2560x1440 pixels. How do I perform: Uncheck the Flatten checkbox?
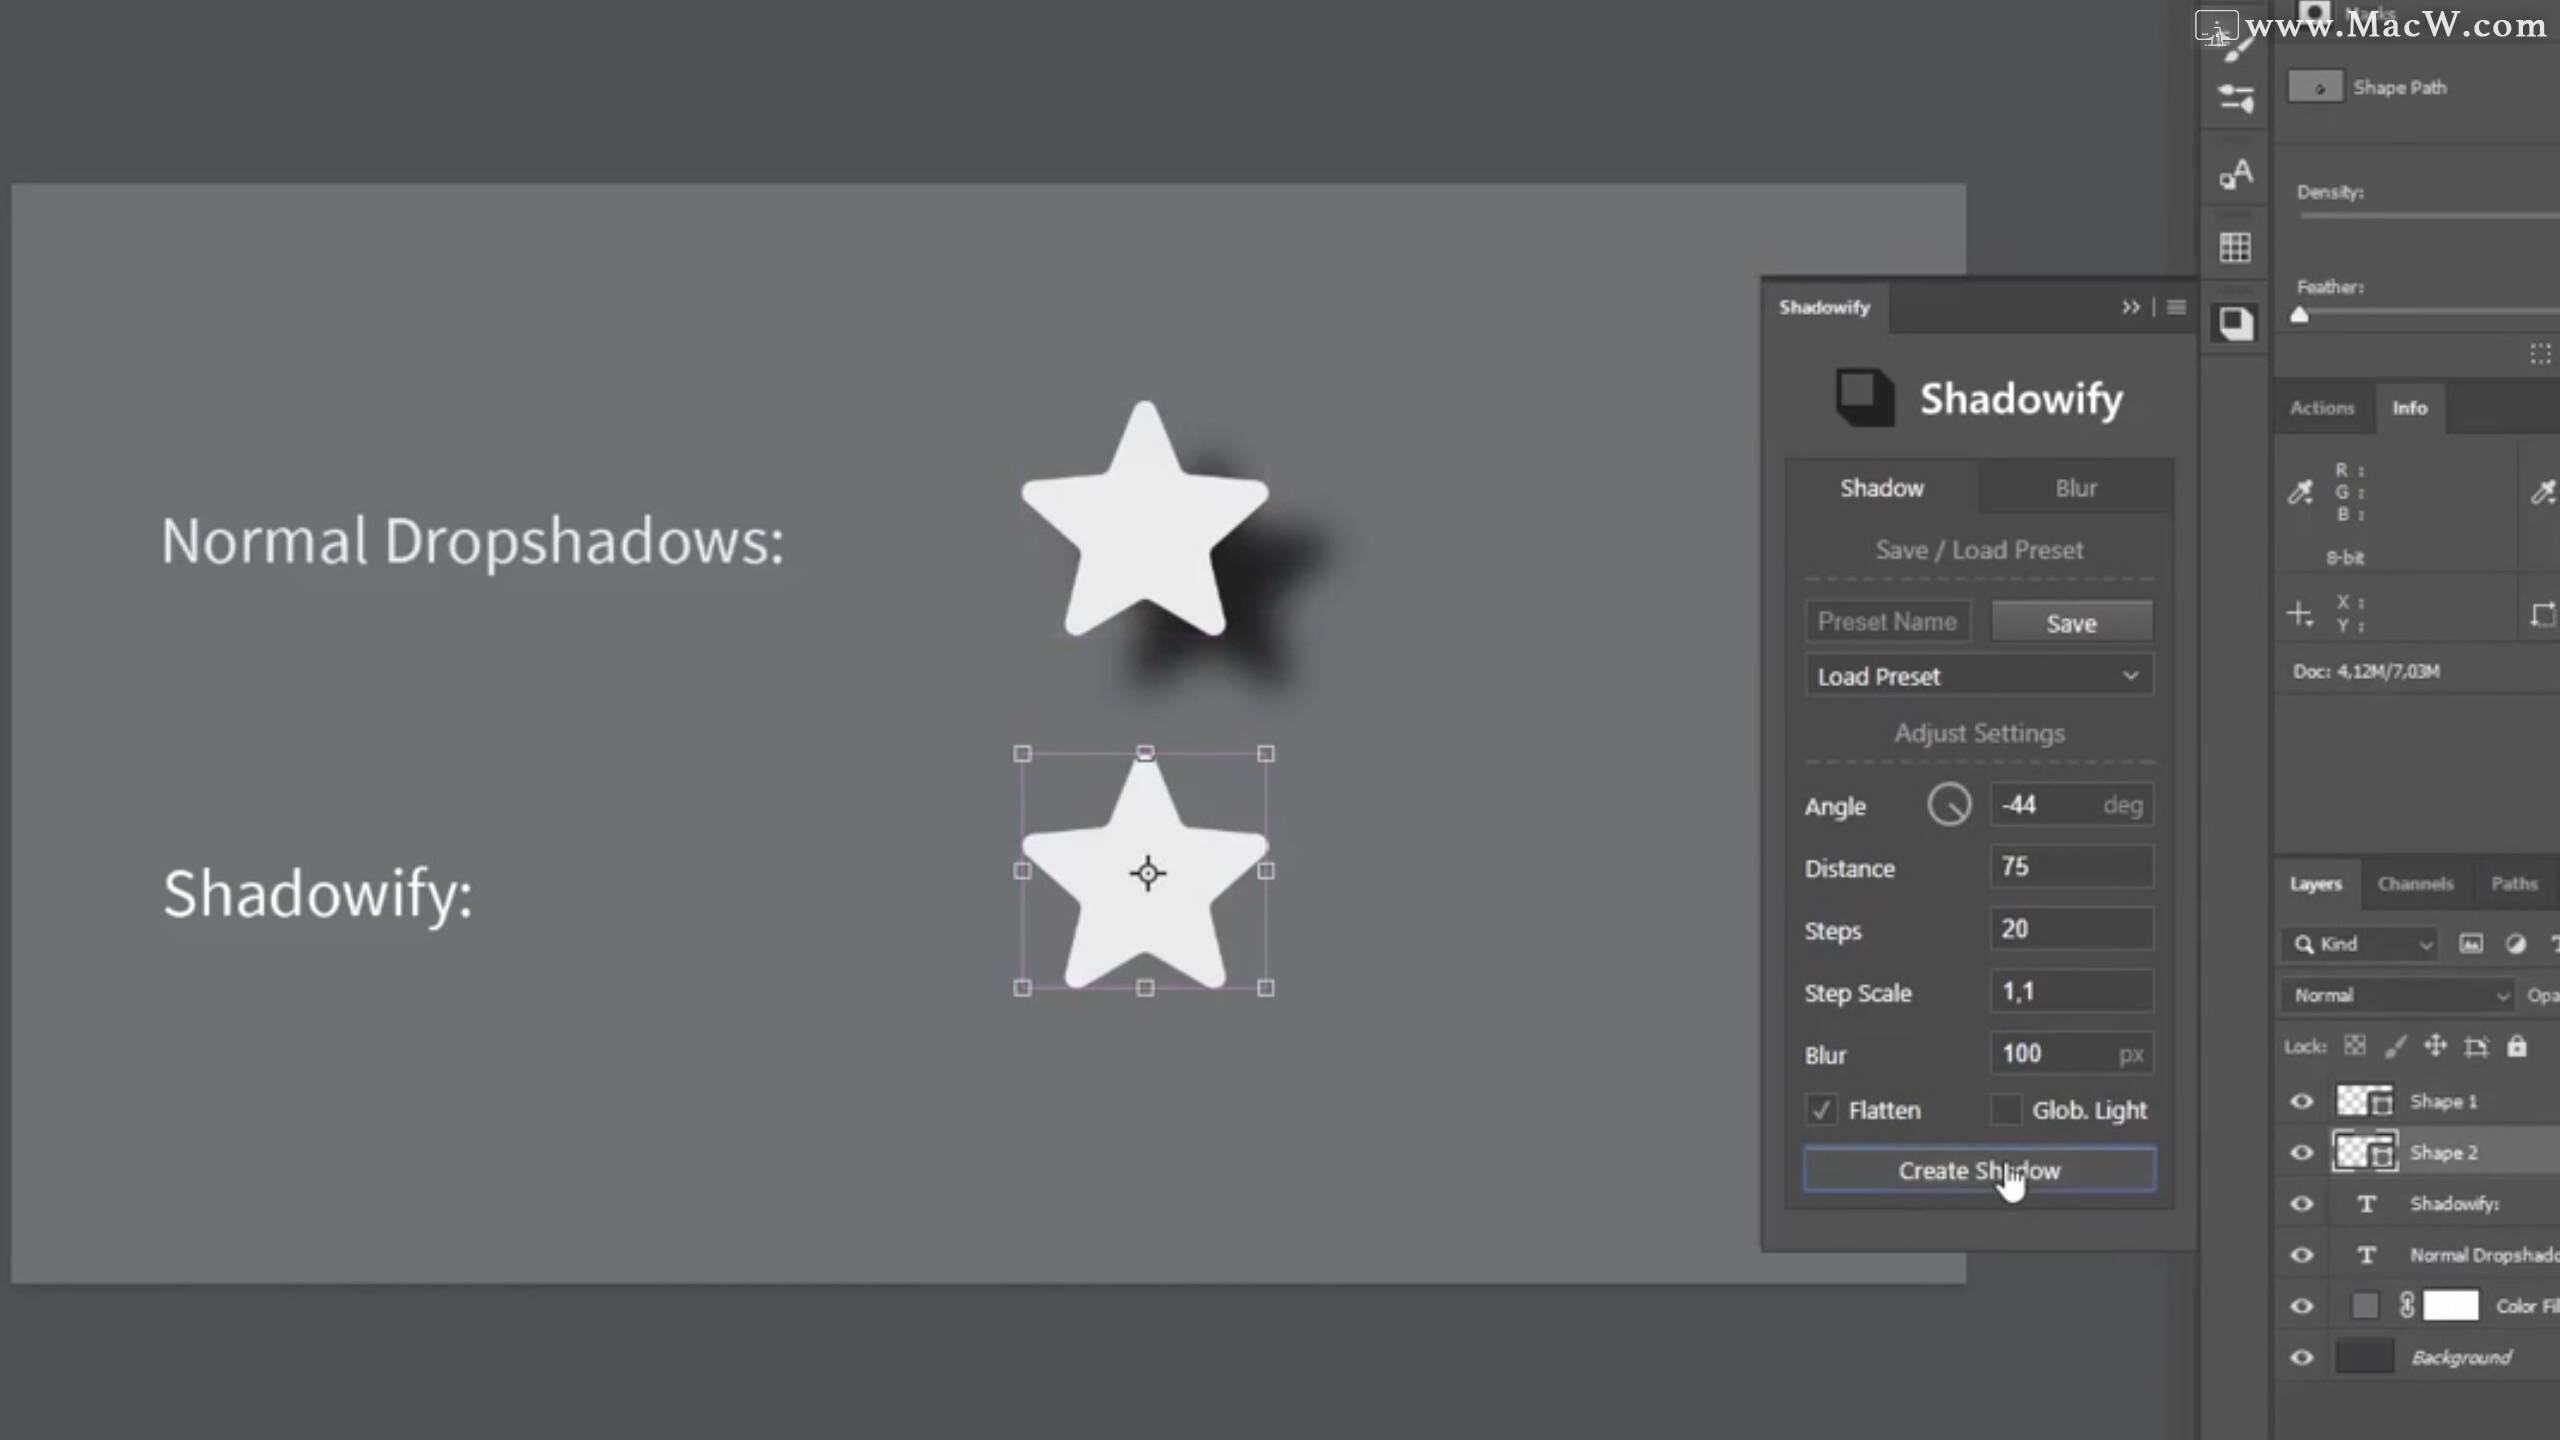pyautogui.click(x=1822, y=1110)
